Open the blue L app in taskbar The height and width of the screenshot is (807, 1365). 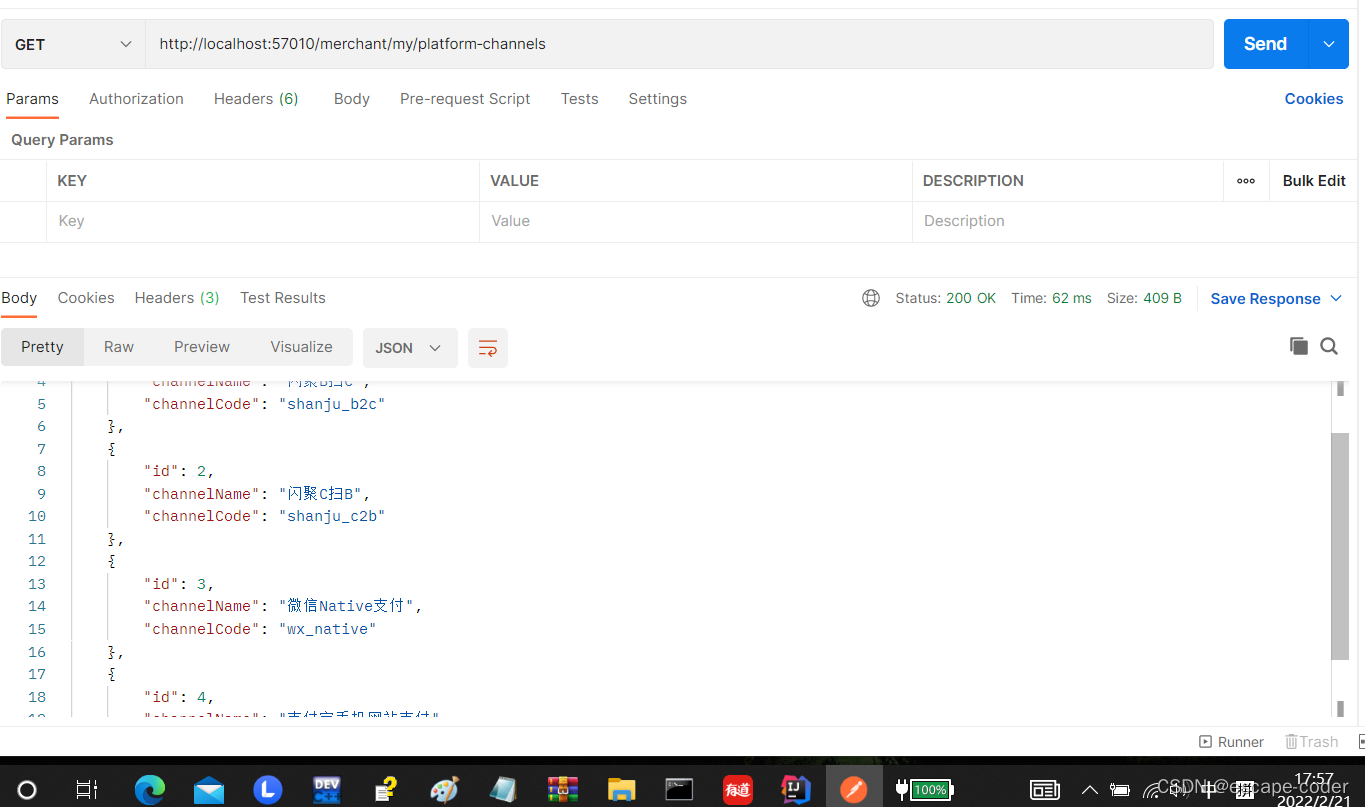click(267, 790)
